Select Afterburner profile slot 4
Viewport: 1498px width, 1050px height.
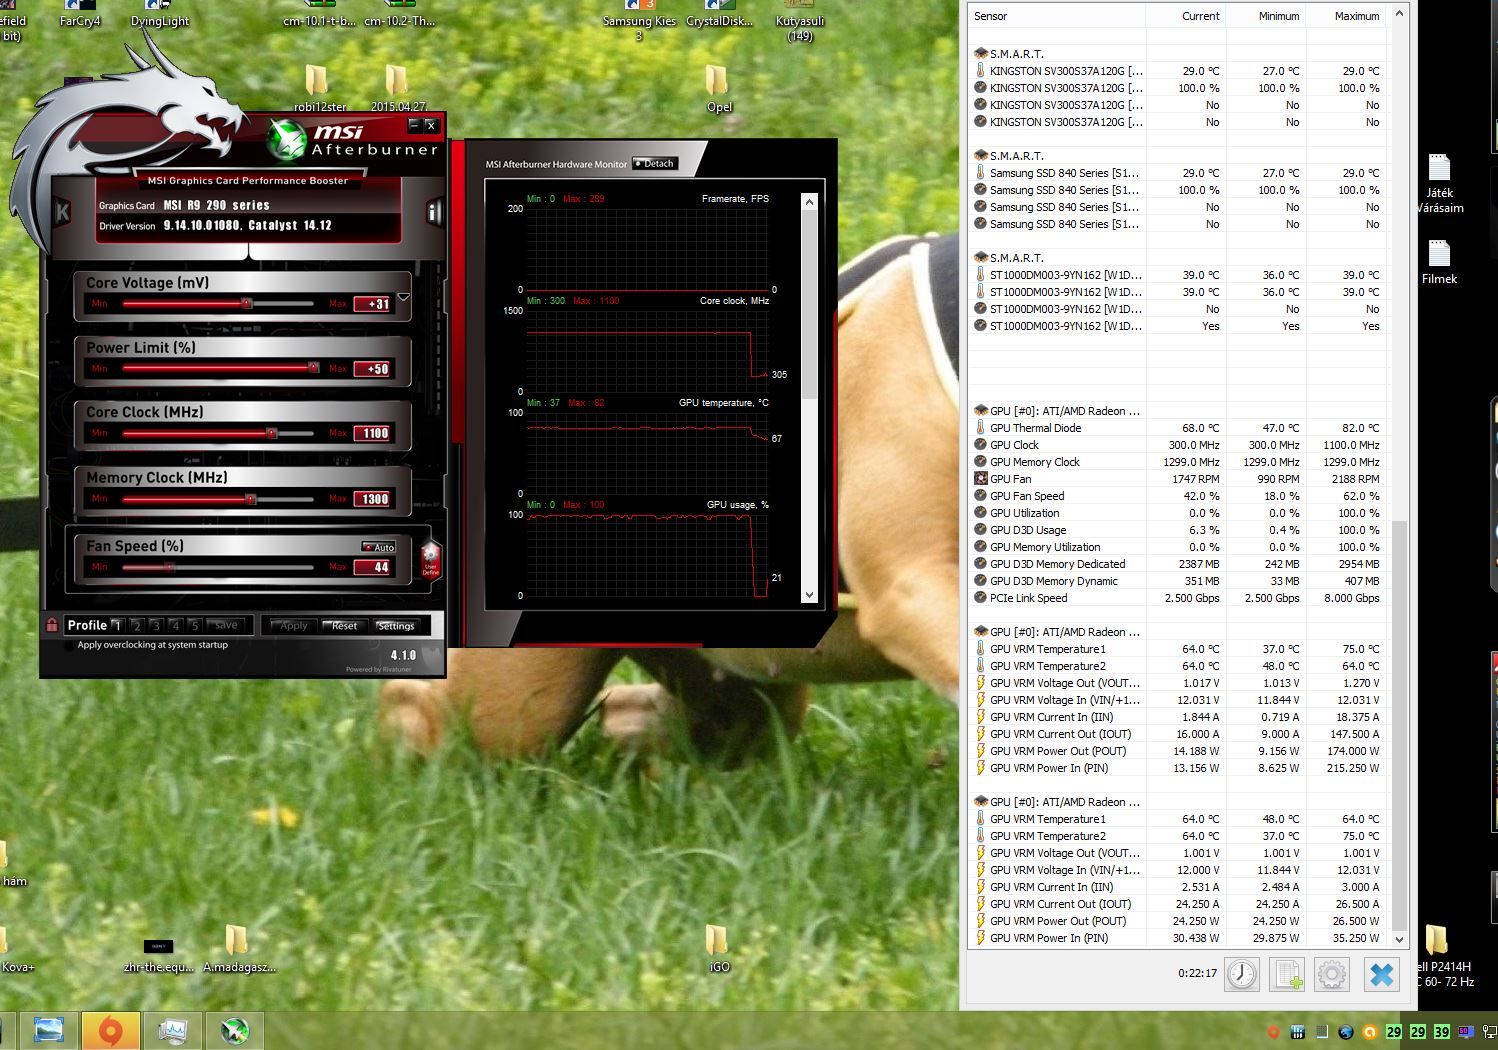[176, 625]
